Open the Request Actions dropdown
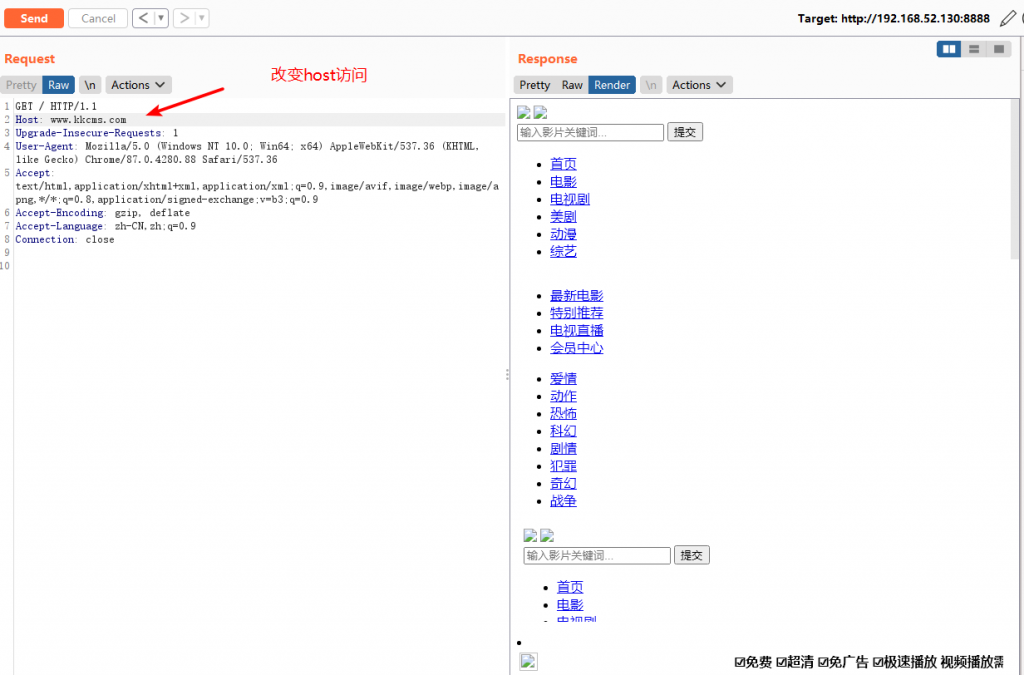The height and width of the screenshot is (675, 1024). [x=138, y=85]
